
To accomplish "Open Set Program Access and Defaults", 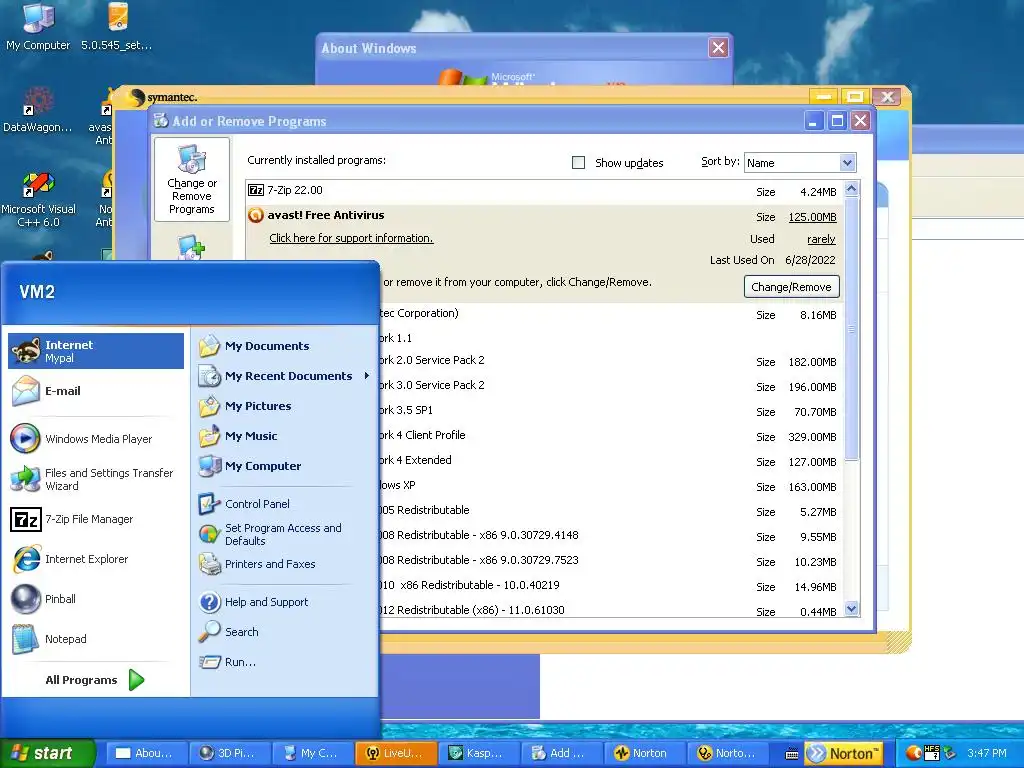I will (x=285, y=534).
